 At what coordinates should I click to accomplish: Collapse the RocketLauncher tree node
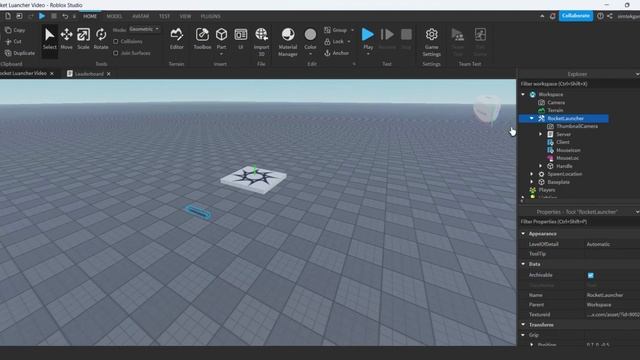[x=531, y=118]
